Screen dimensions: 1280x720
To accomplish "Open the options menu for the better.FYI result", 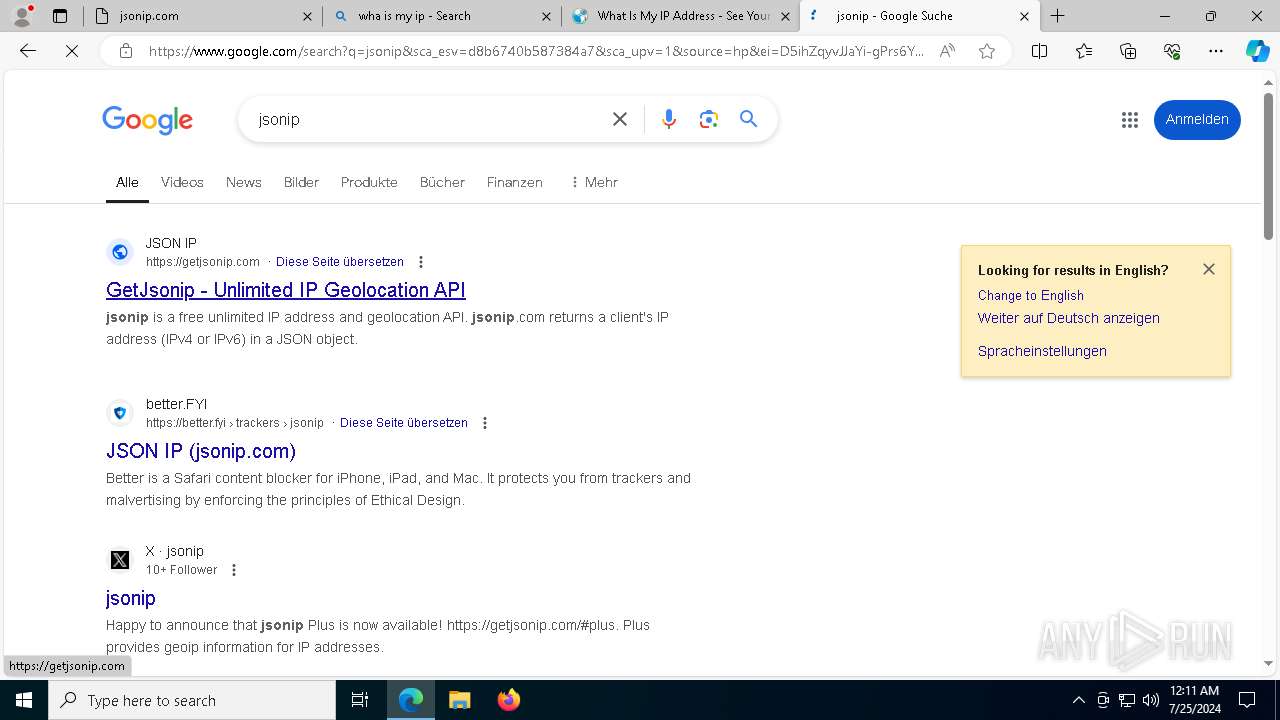I will click(x=485, y=423).
